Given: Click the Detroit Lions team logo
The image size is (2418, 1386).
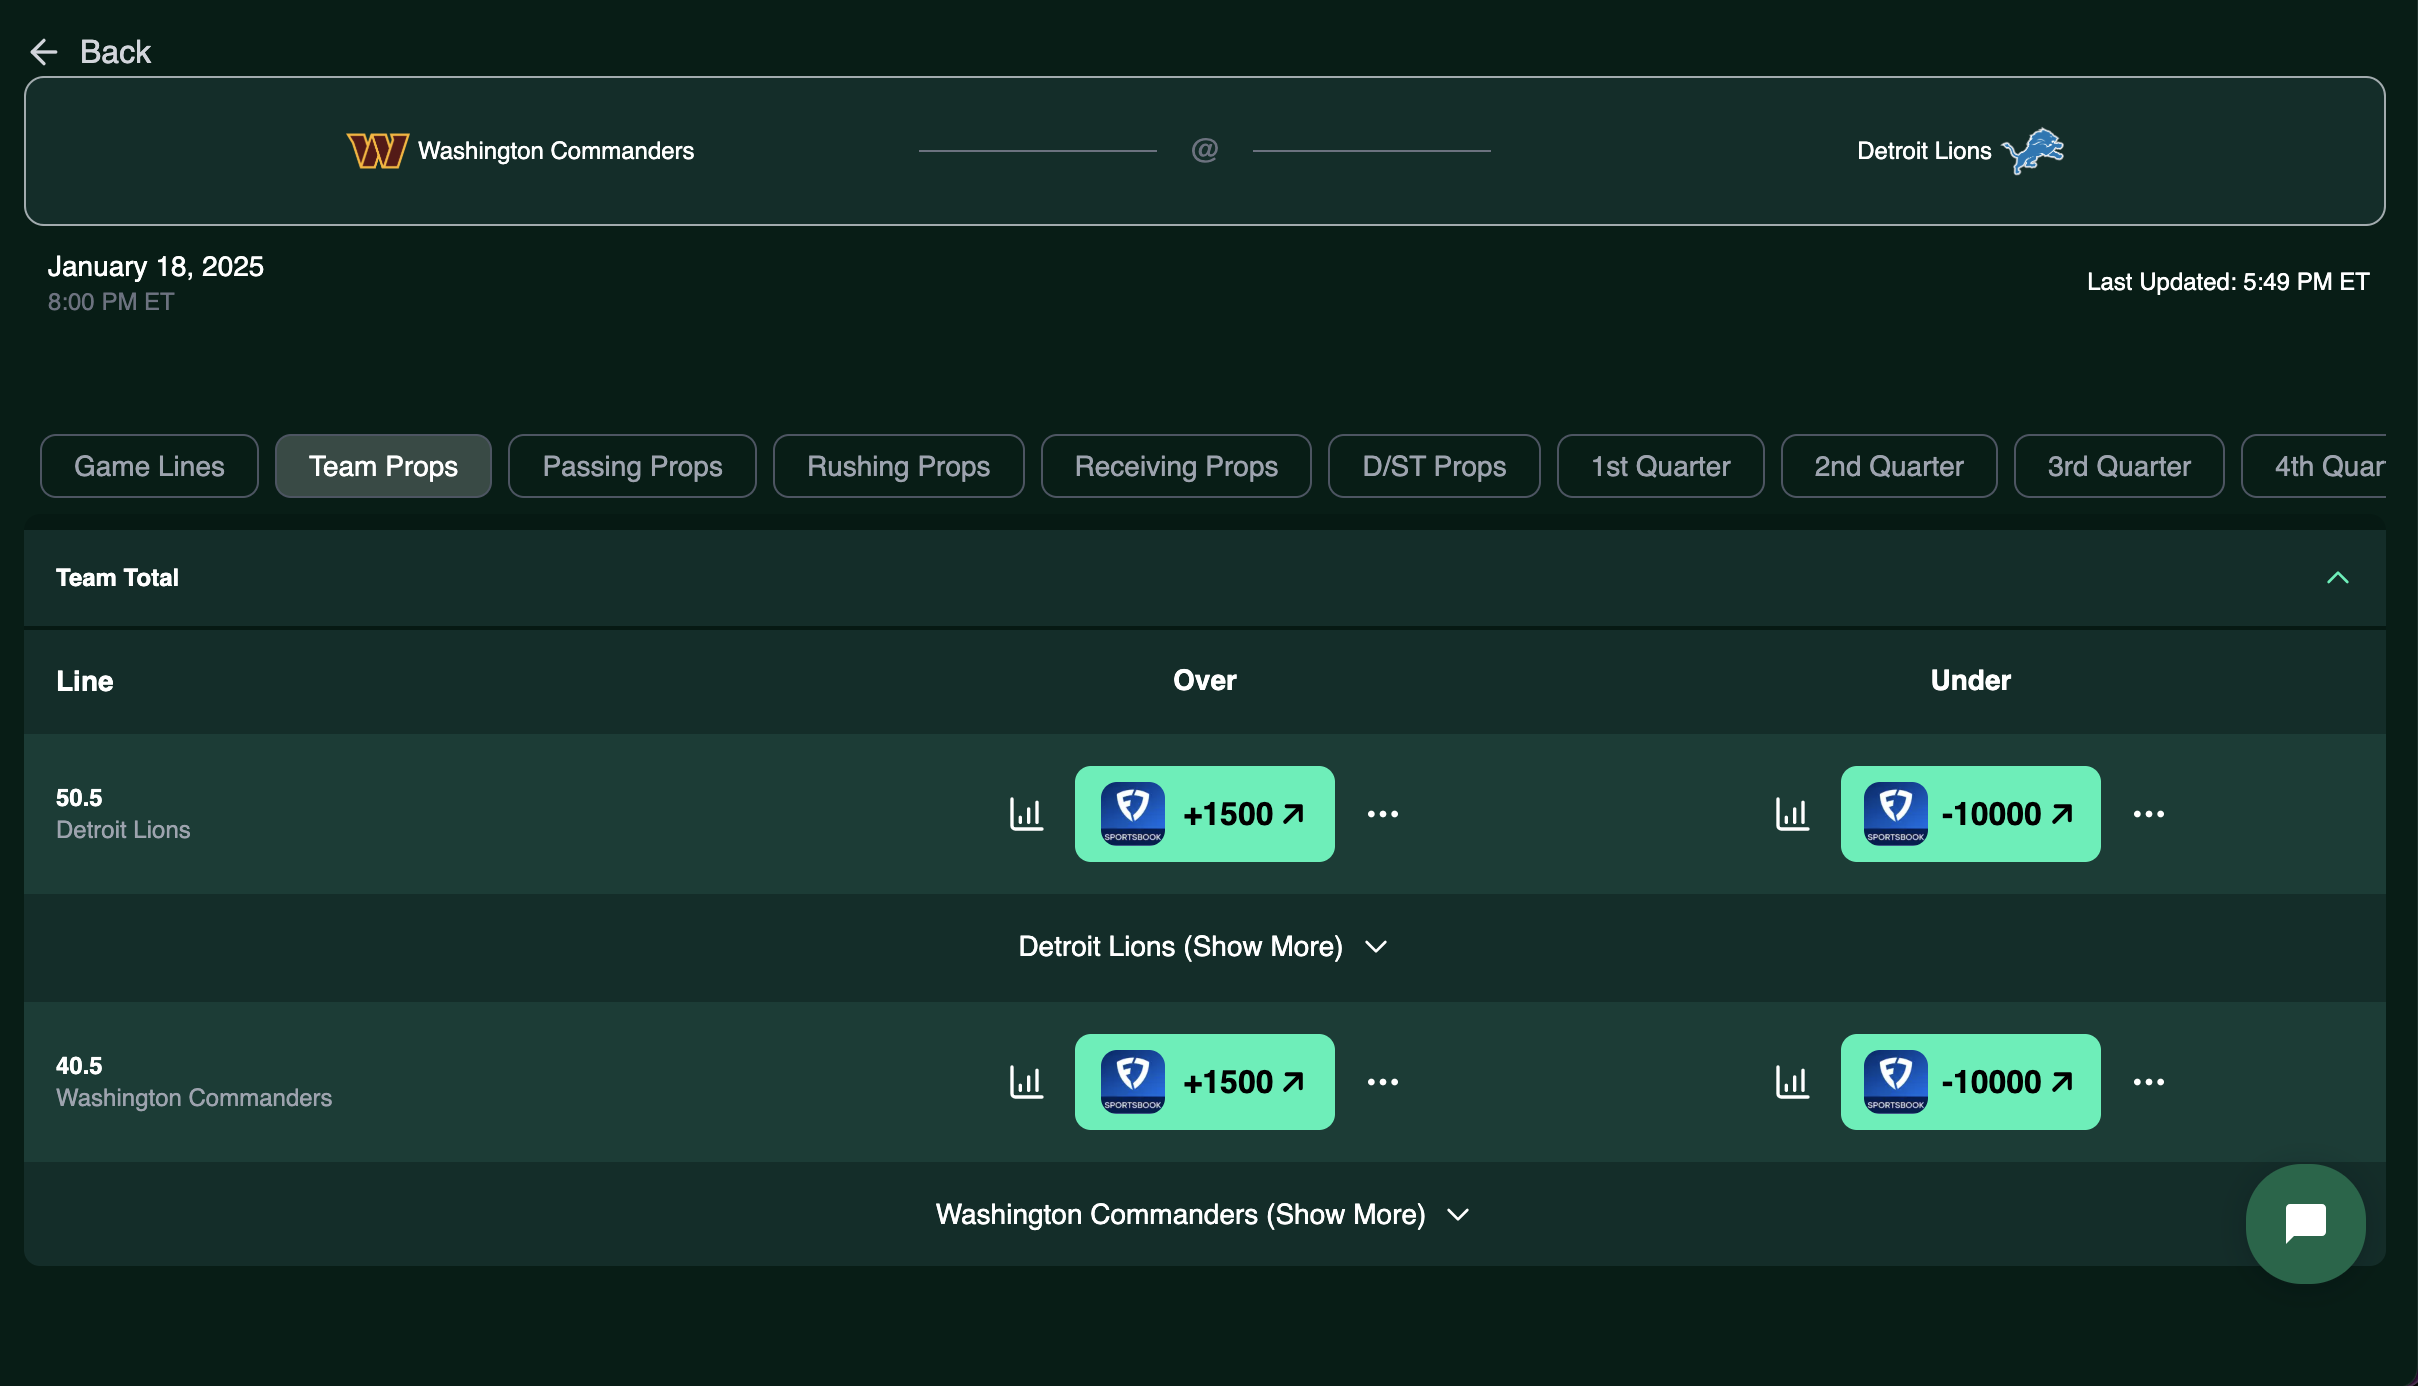Looking at the screenshot, I should coord(2033,151).
